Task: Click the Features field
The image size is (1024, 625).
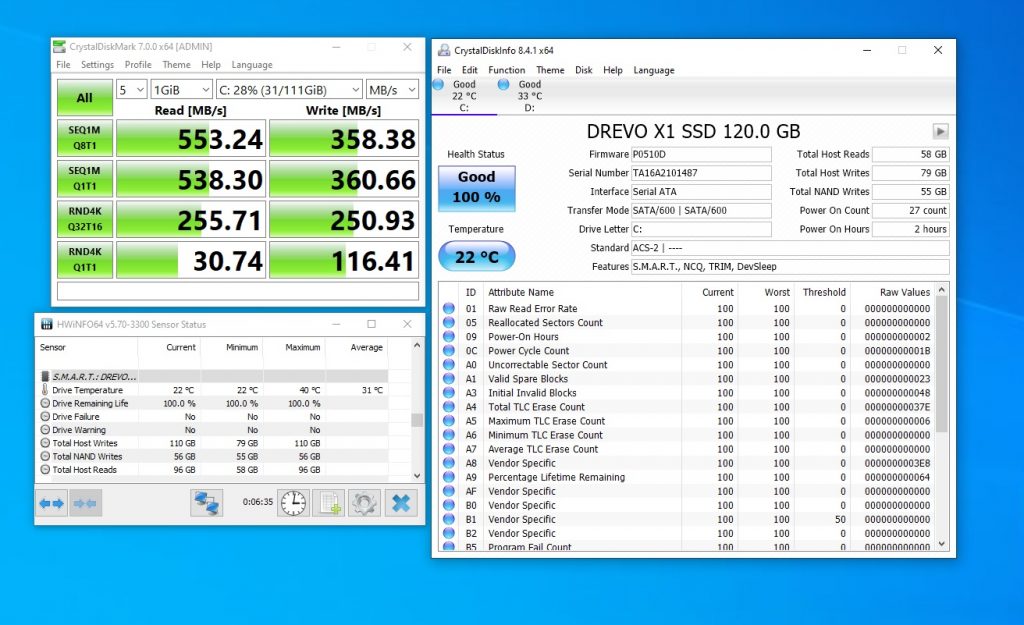Action: tap(790, 266)
